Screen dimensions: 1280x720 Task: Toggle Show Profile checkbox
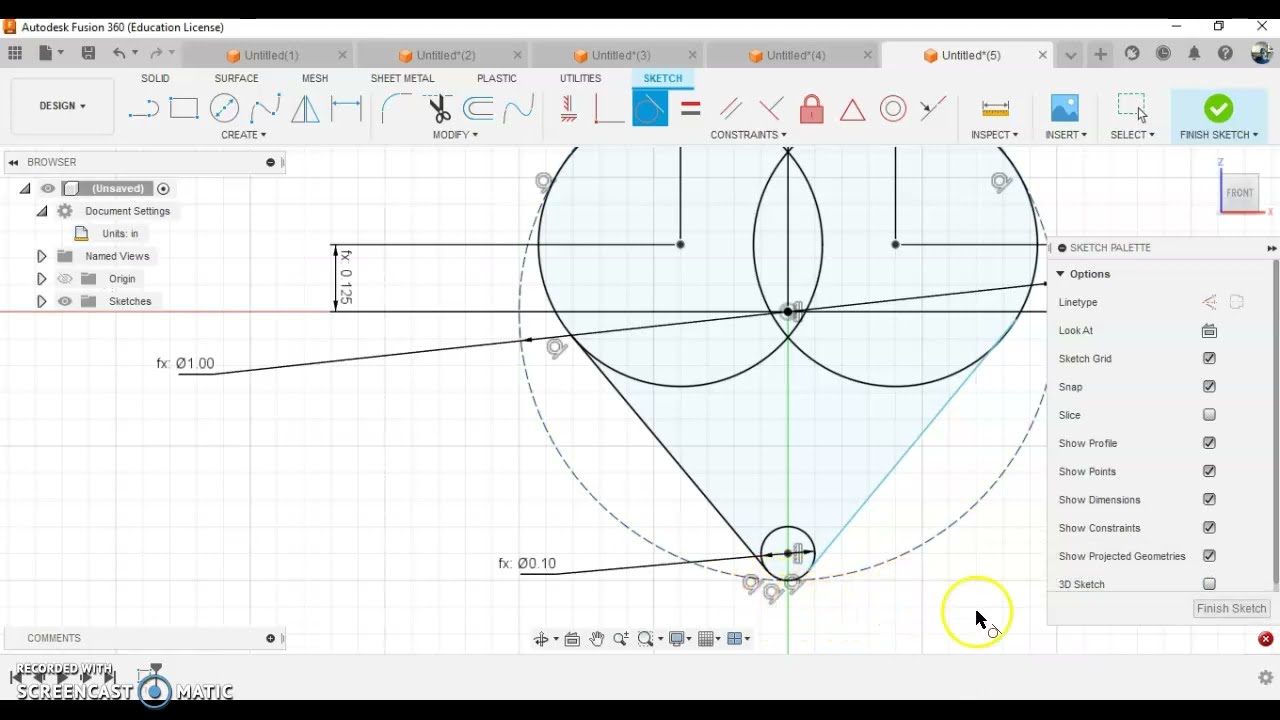click(x=1209, y=443)
